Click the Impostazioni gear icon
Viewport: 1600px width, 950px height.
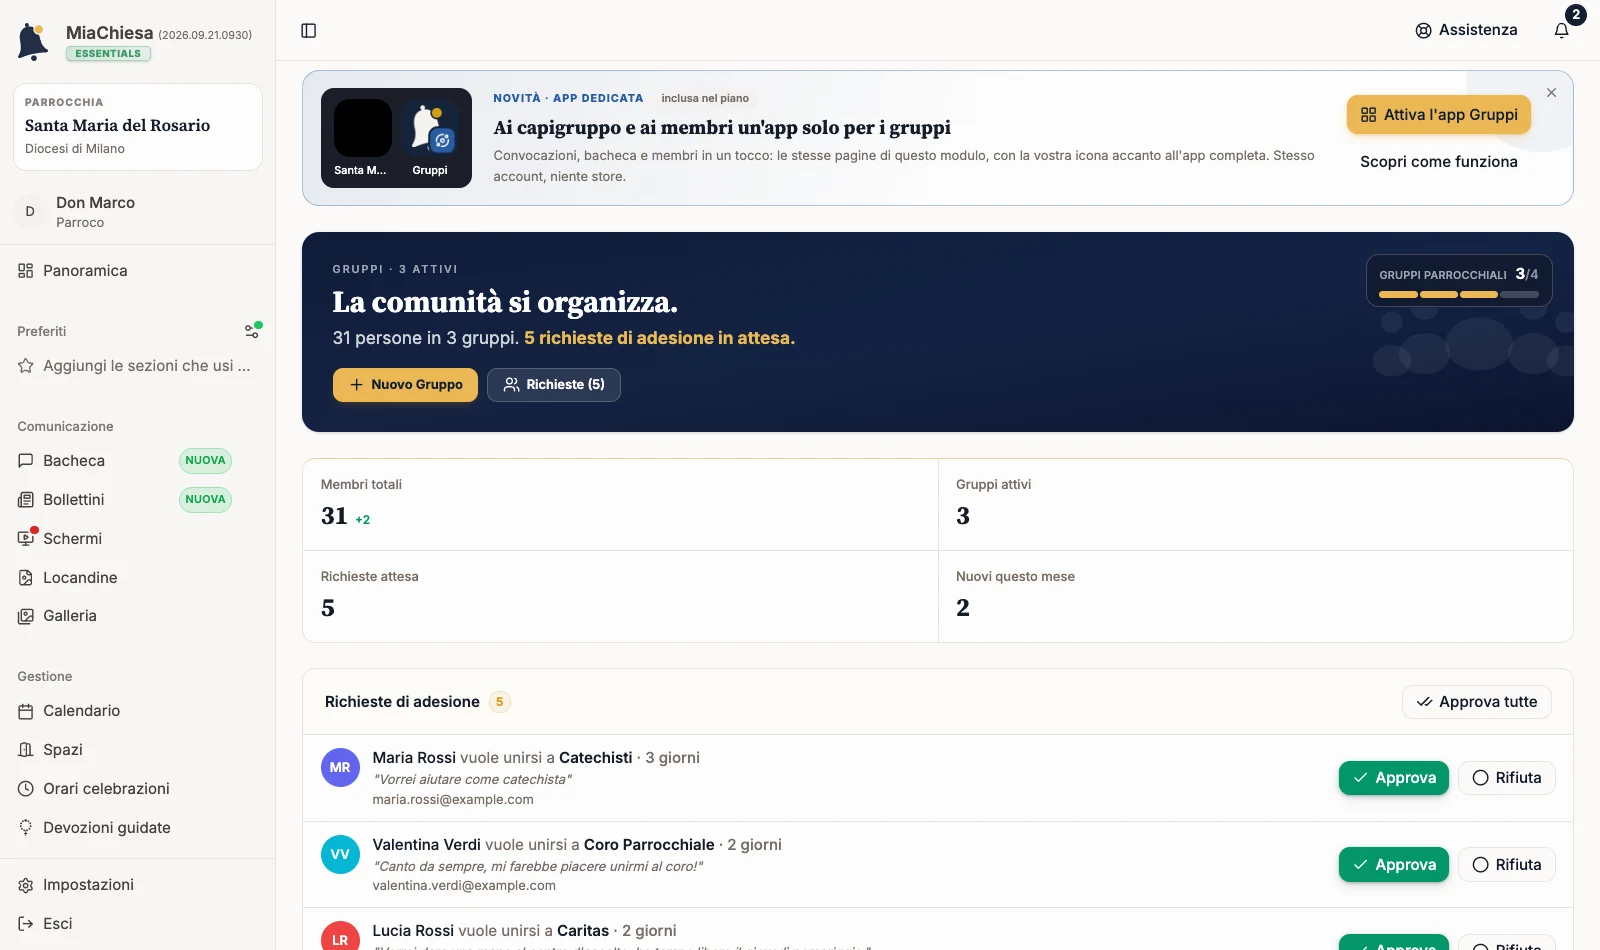coord(26,885)
